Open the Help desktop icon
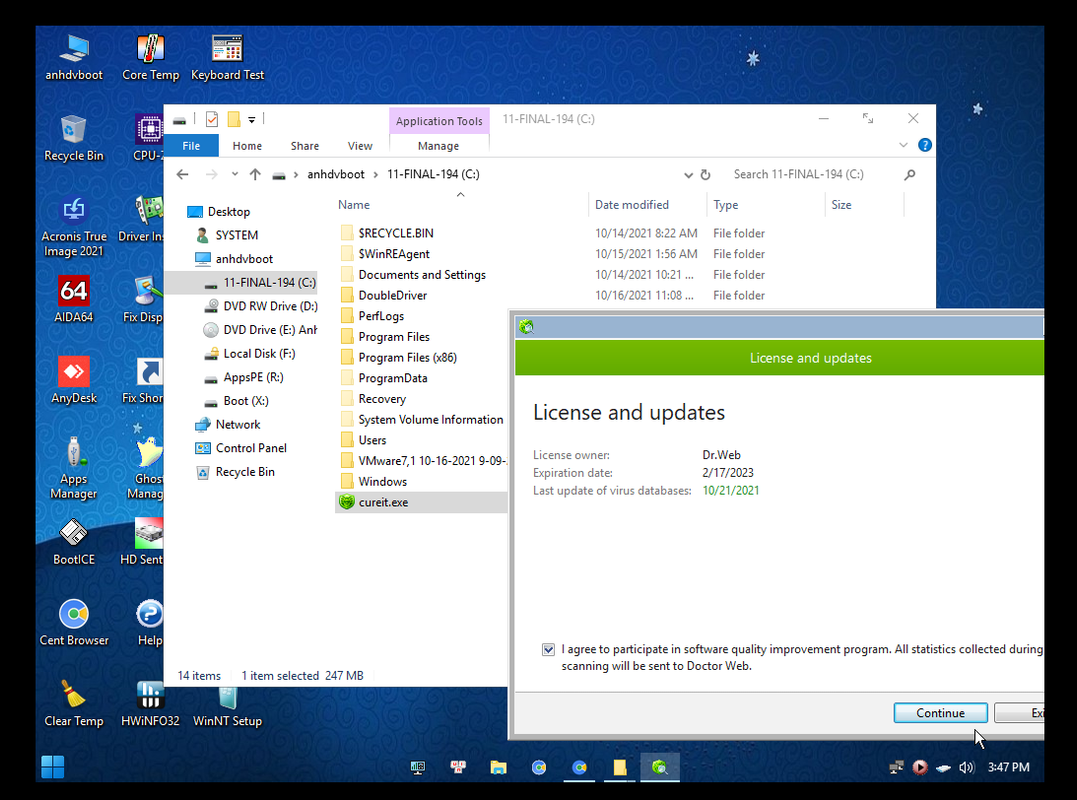This screenshot has height=800, width=1077. 150,624
